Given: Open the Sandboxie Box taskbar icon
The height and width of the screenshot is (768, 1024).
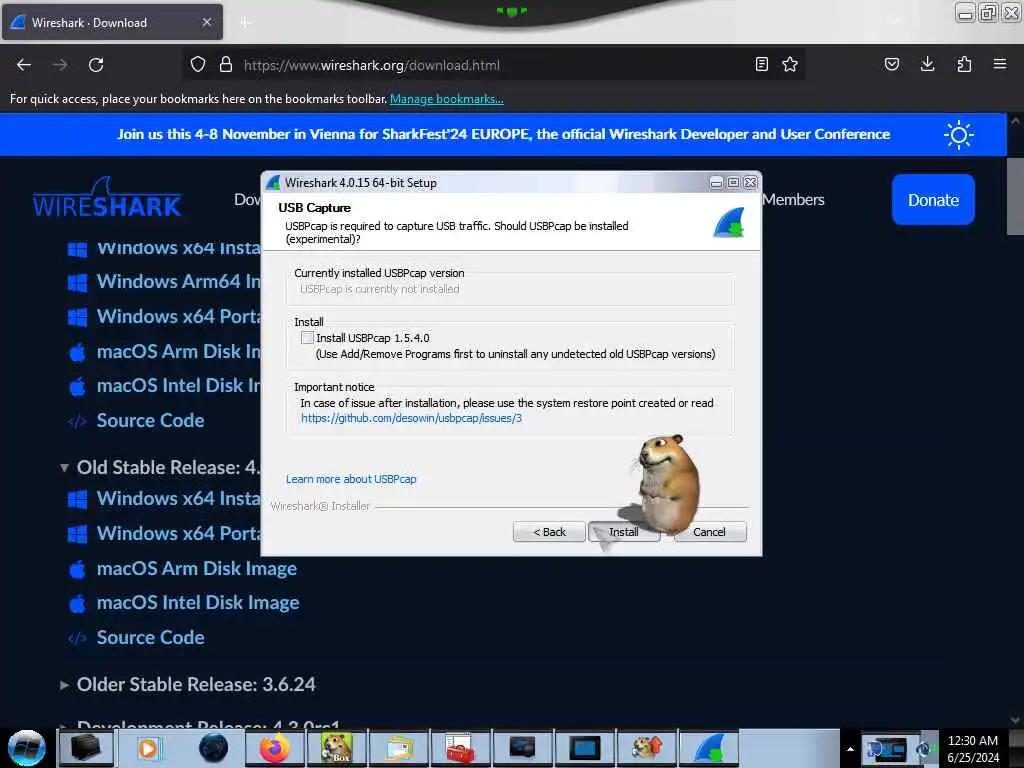Looking at the screenshot, I should 336,748.
